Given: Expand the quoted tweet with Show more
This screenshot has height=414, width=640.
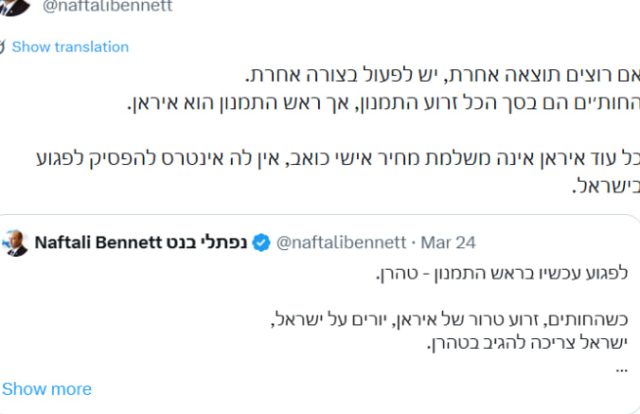Looking at the screenshot, I should 47,389.
